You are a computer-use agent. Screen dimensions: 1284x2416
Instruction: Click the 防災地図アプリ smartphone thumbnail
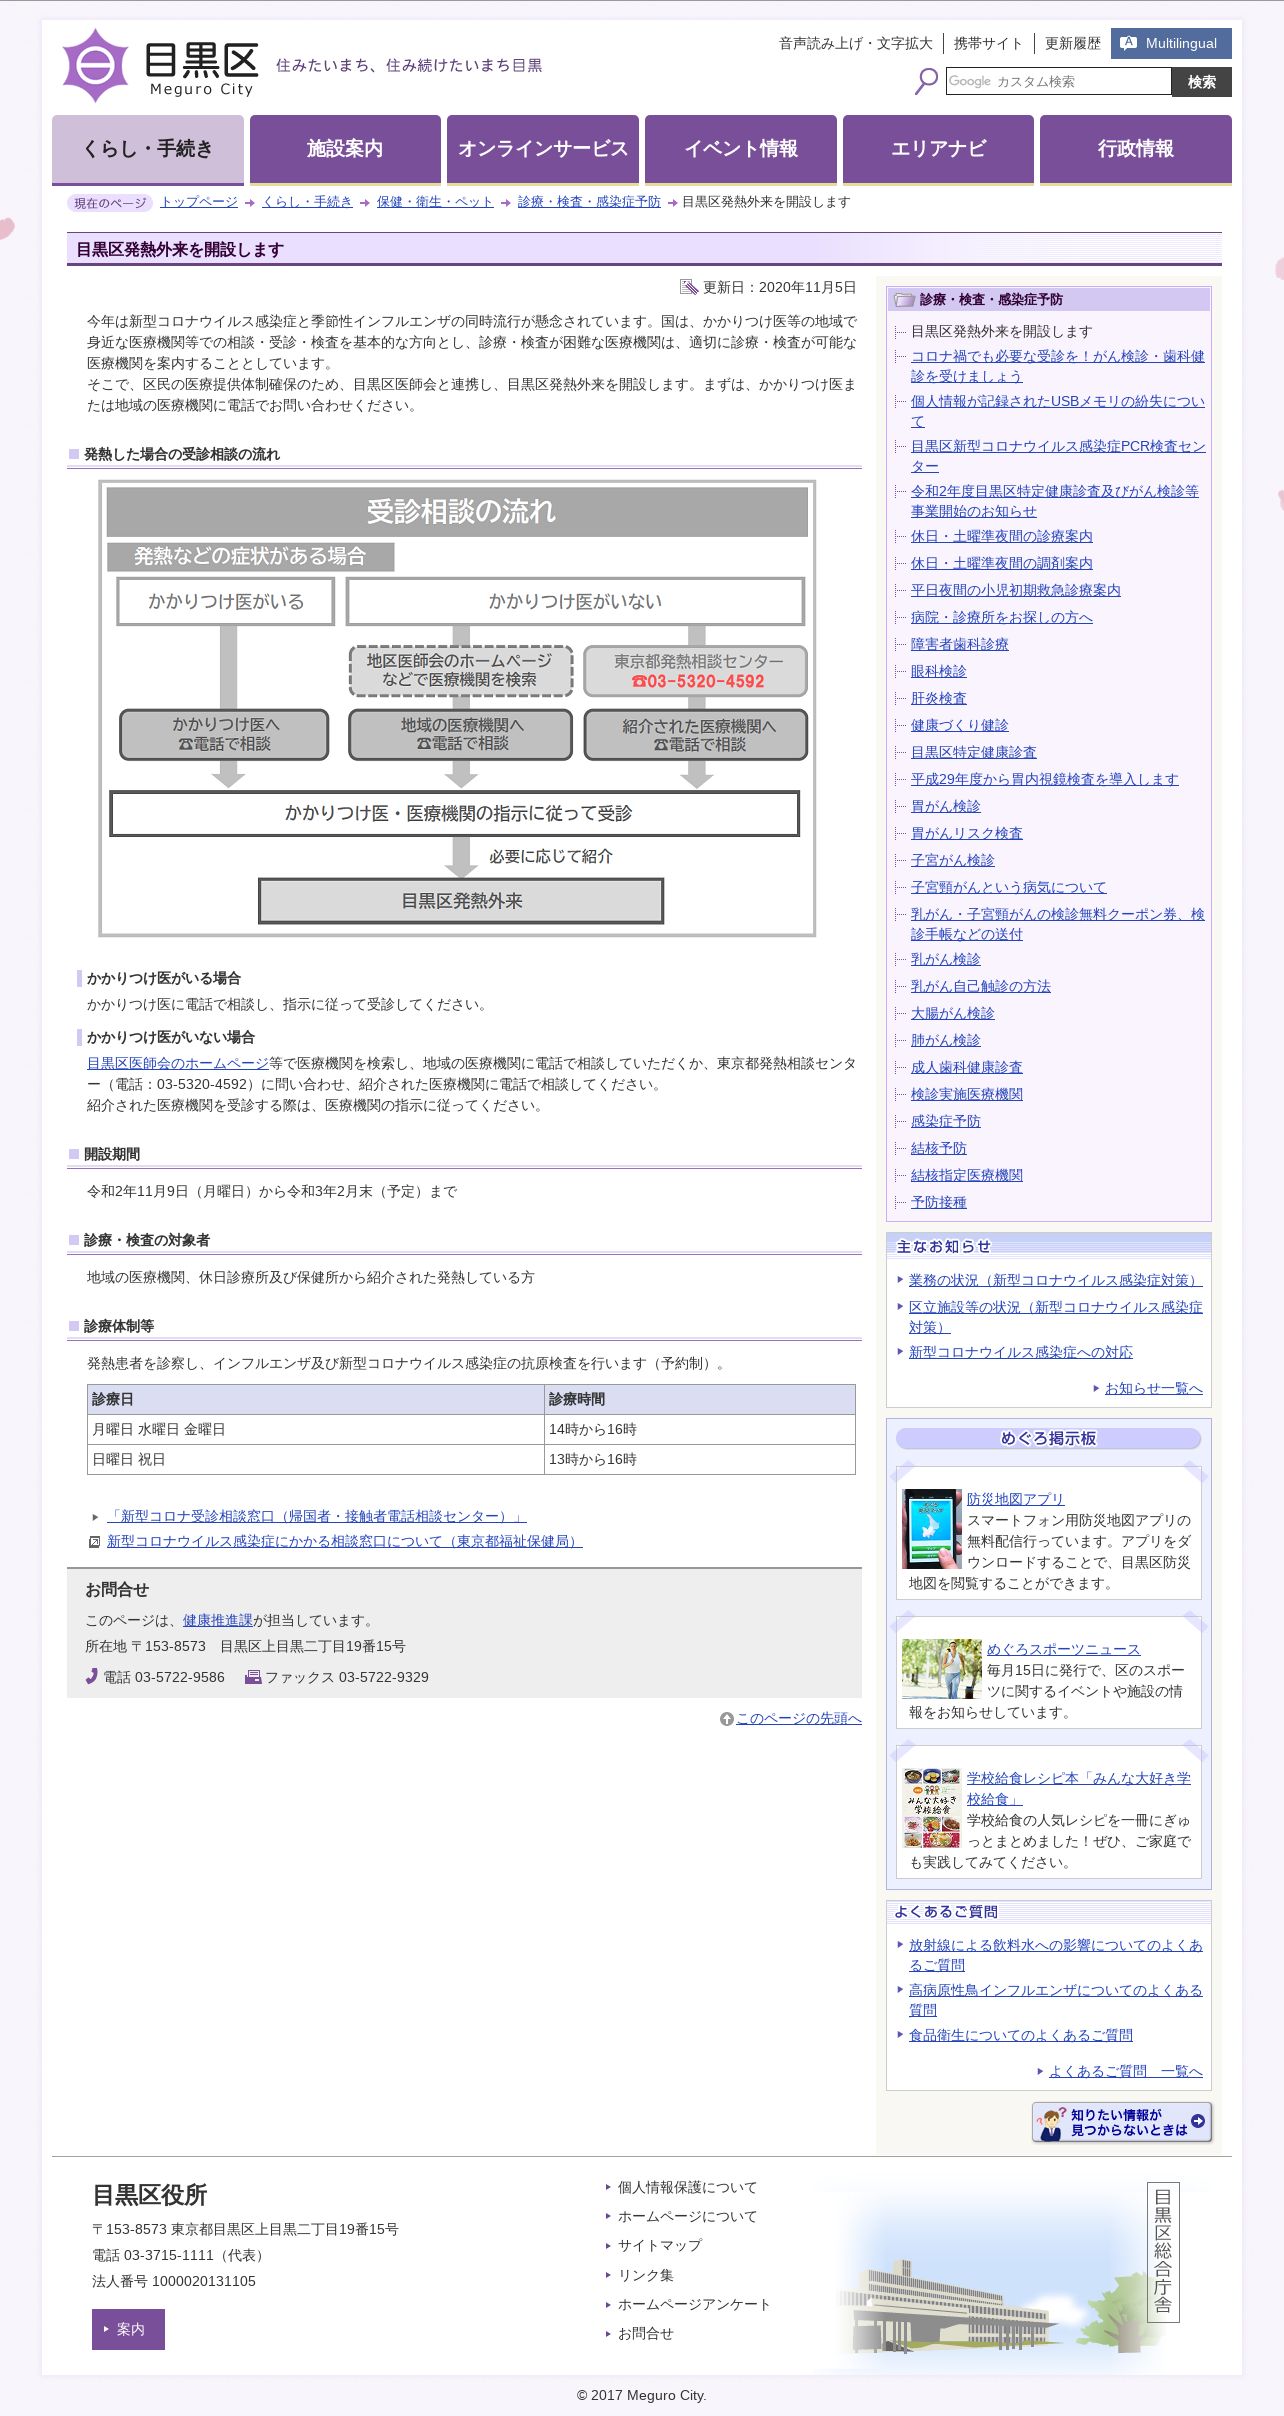click(933, 1529)
